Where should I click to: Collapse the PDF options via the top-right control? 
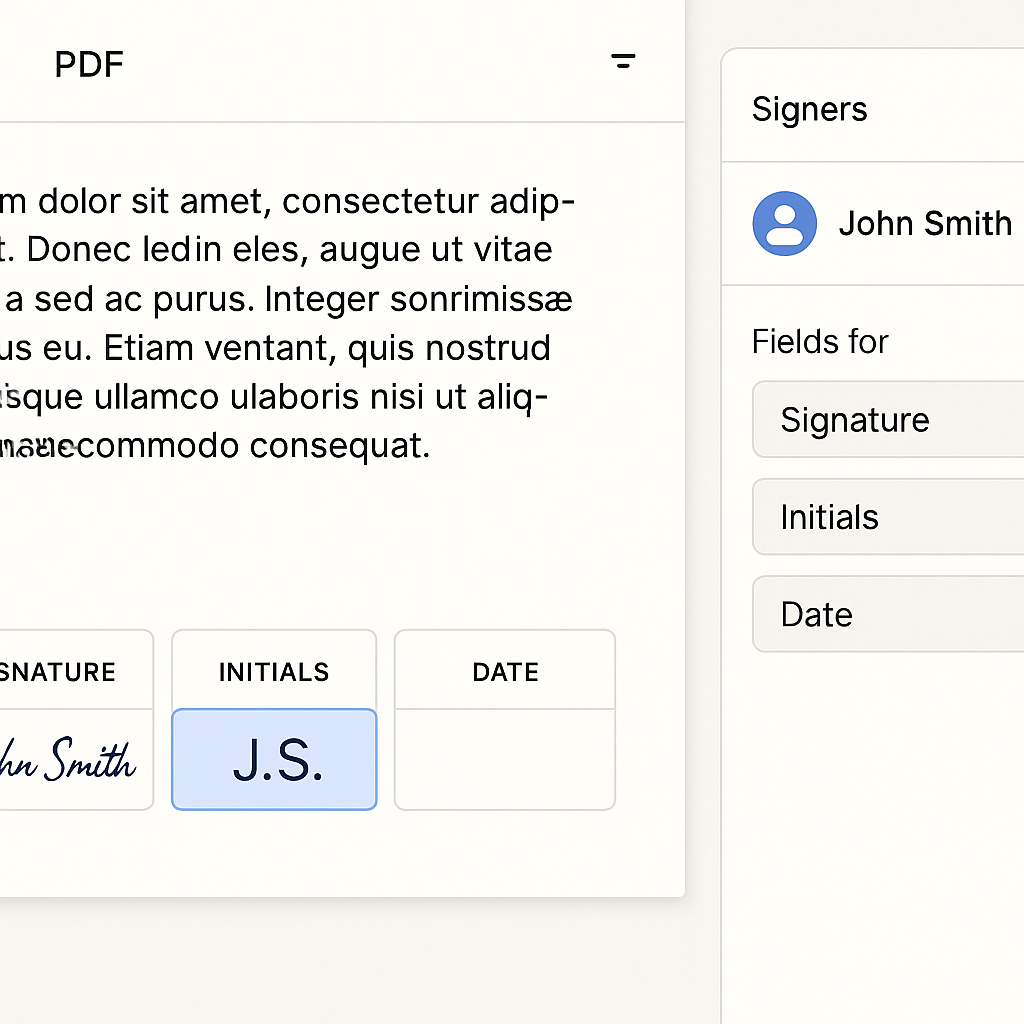click(622, 60)
